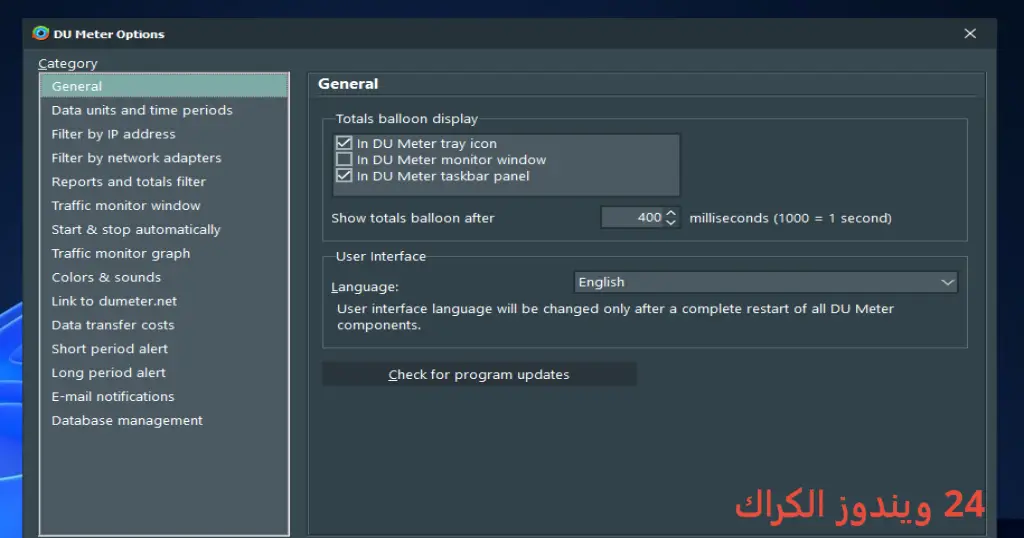Image resolution: width=1024 pixels, height=538 pixels.
Task: Select E-mail notifications category
Action: point(164,396)
